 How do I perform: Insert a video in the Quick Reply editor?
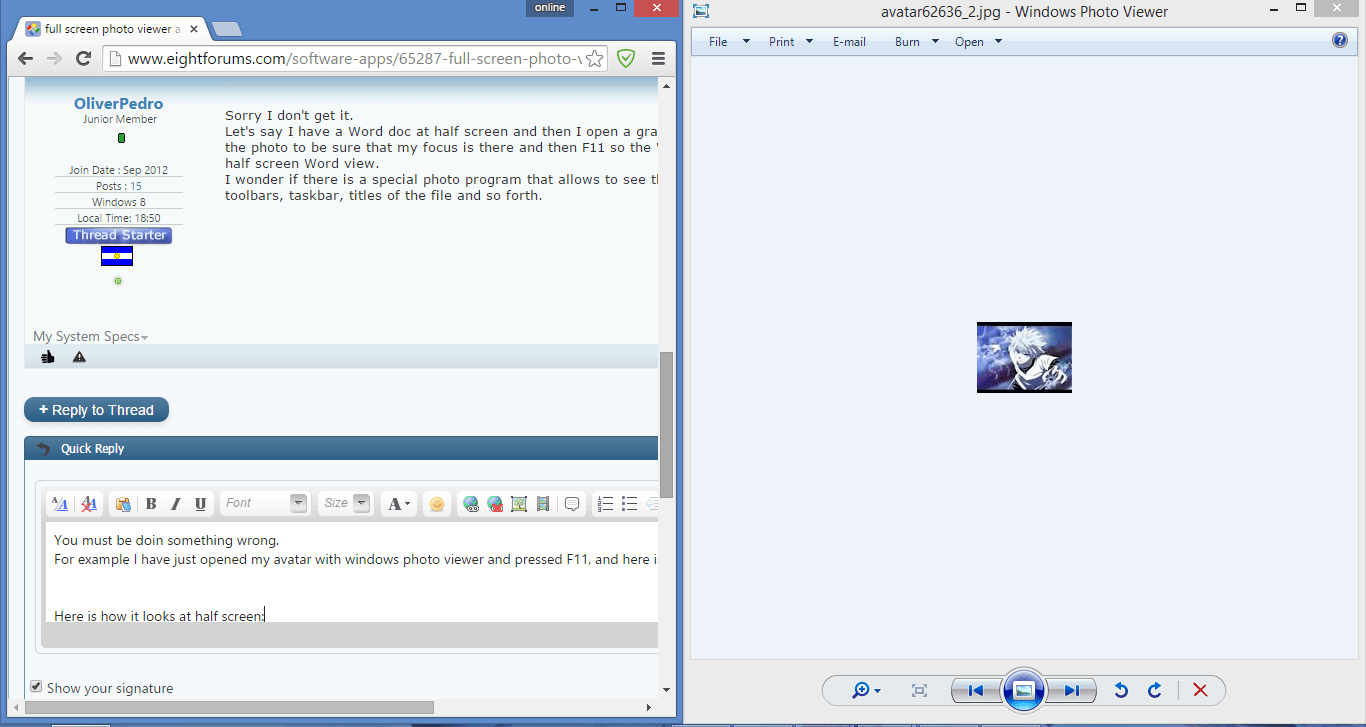pos(542,503)
